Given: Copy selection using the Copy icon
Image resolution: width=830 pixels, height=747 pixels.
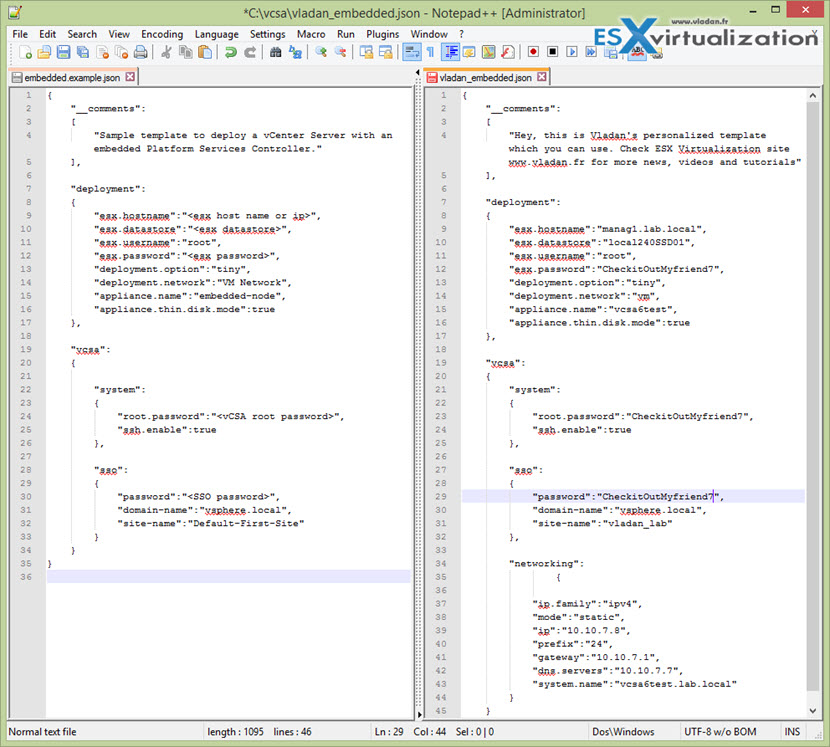Looking at the screenshot, I should coord(185,52).
